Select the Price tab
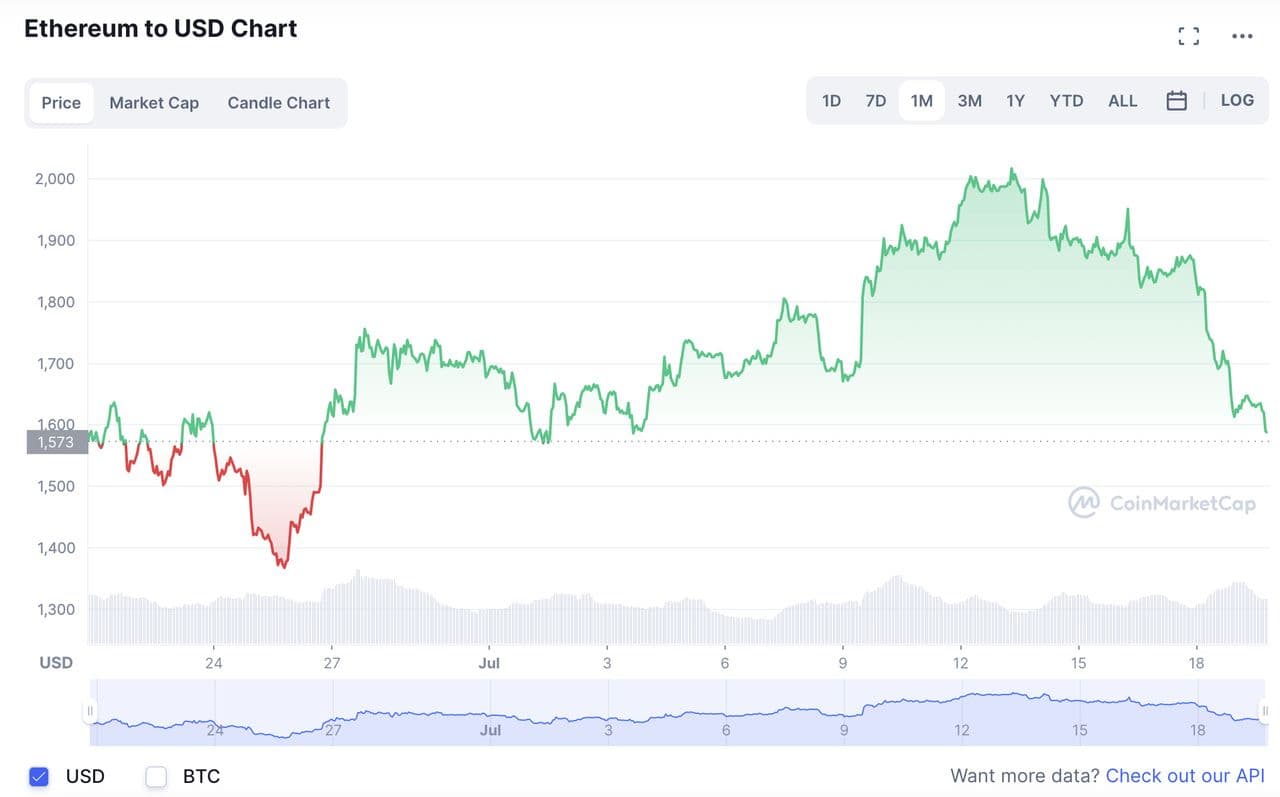The width and height of the screenshot is (1280, 797). (61, 103)
